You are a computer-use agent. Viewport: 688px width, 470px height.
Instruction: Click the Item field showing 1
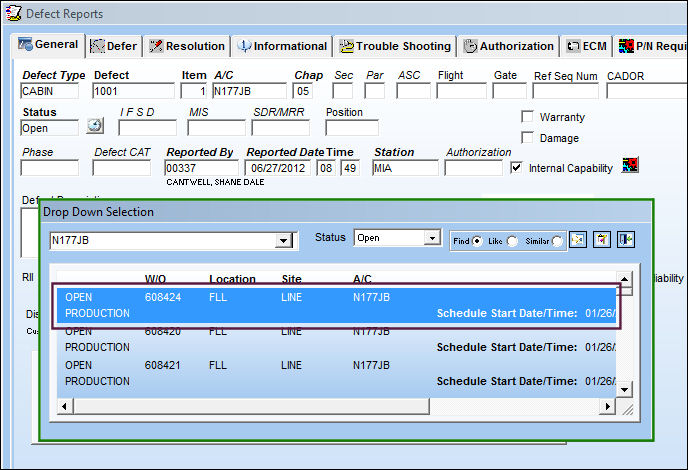(x=194, y=91)
